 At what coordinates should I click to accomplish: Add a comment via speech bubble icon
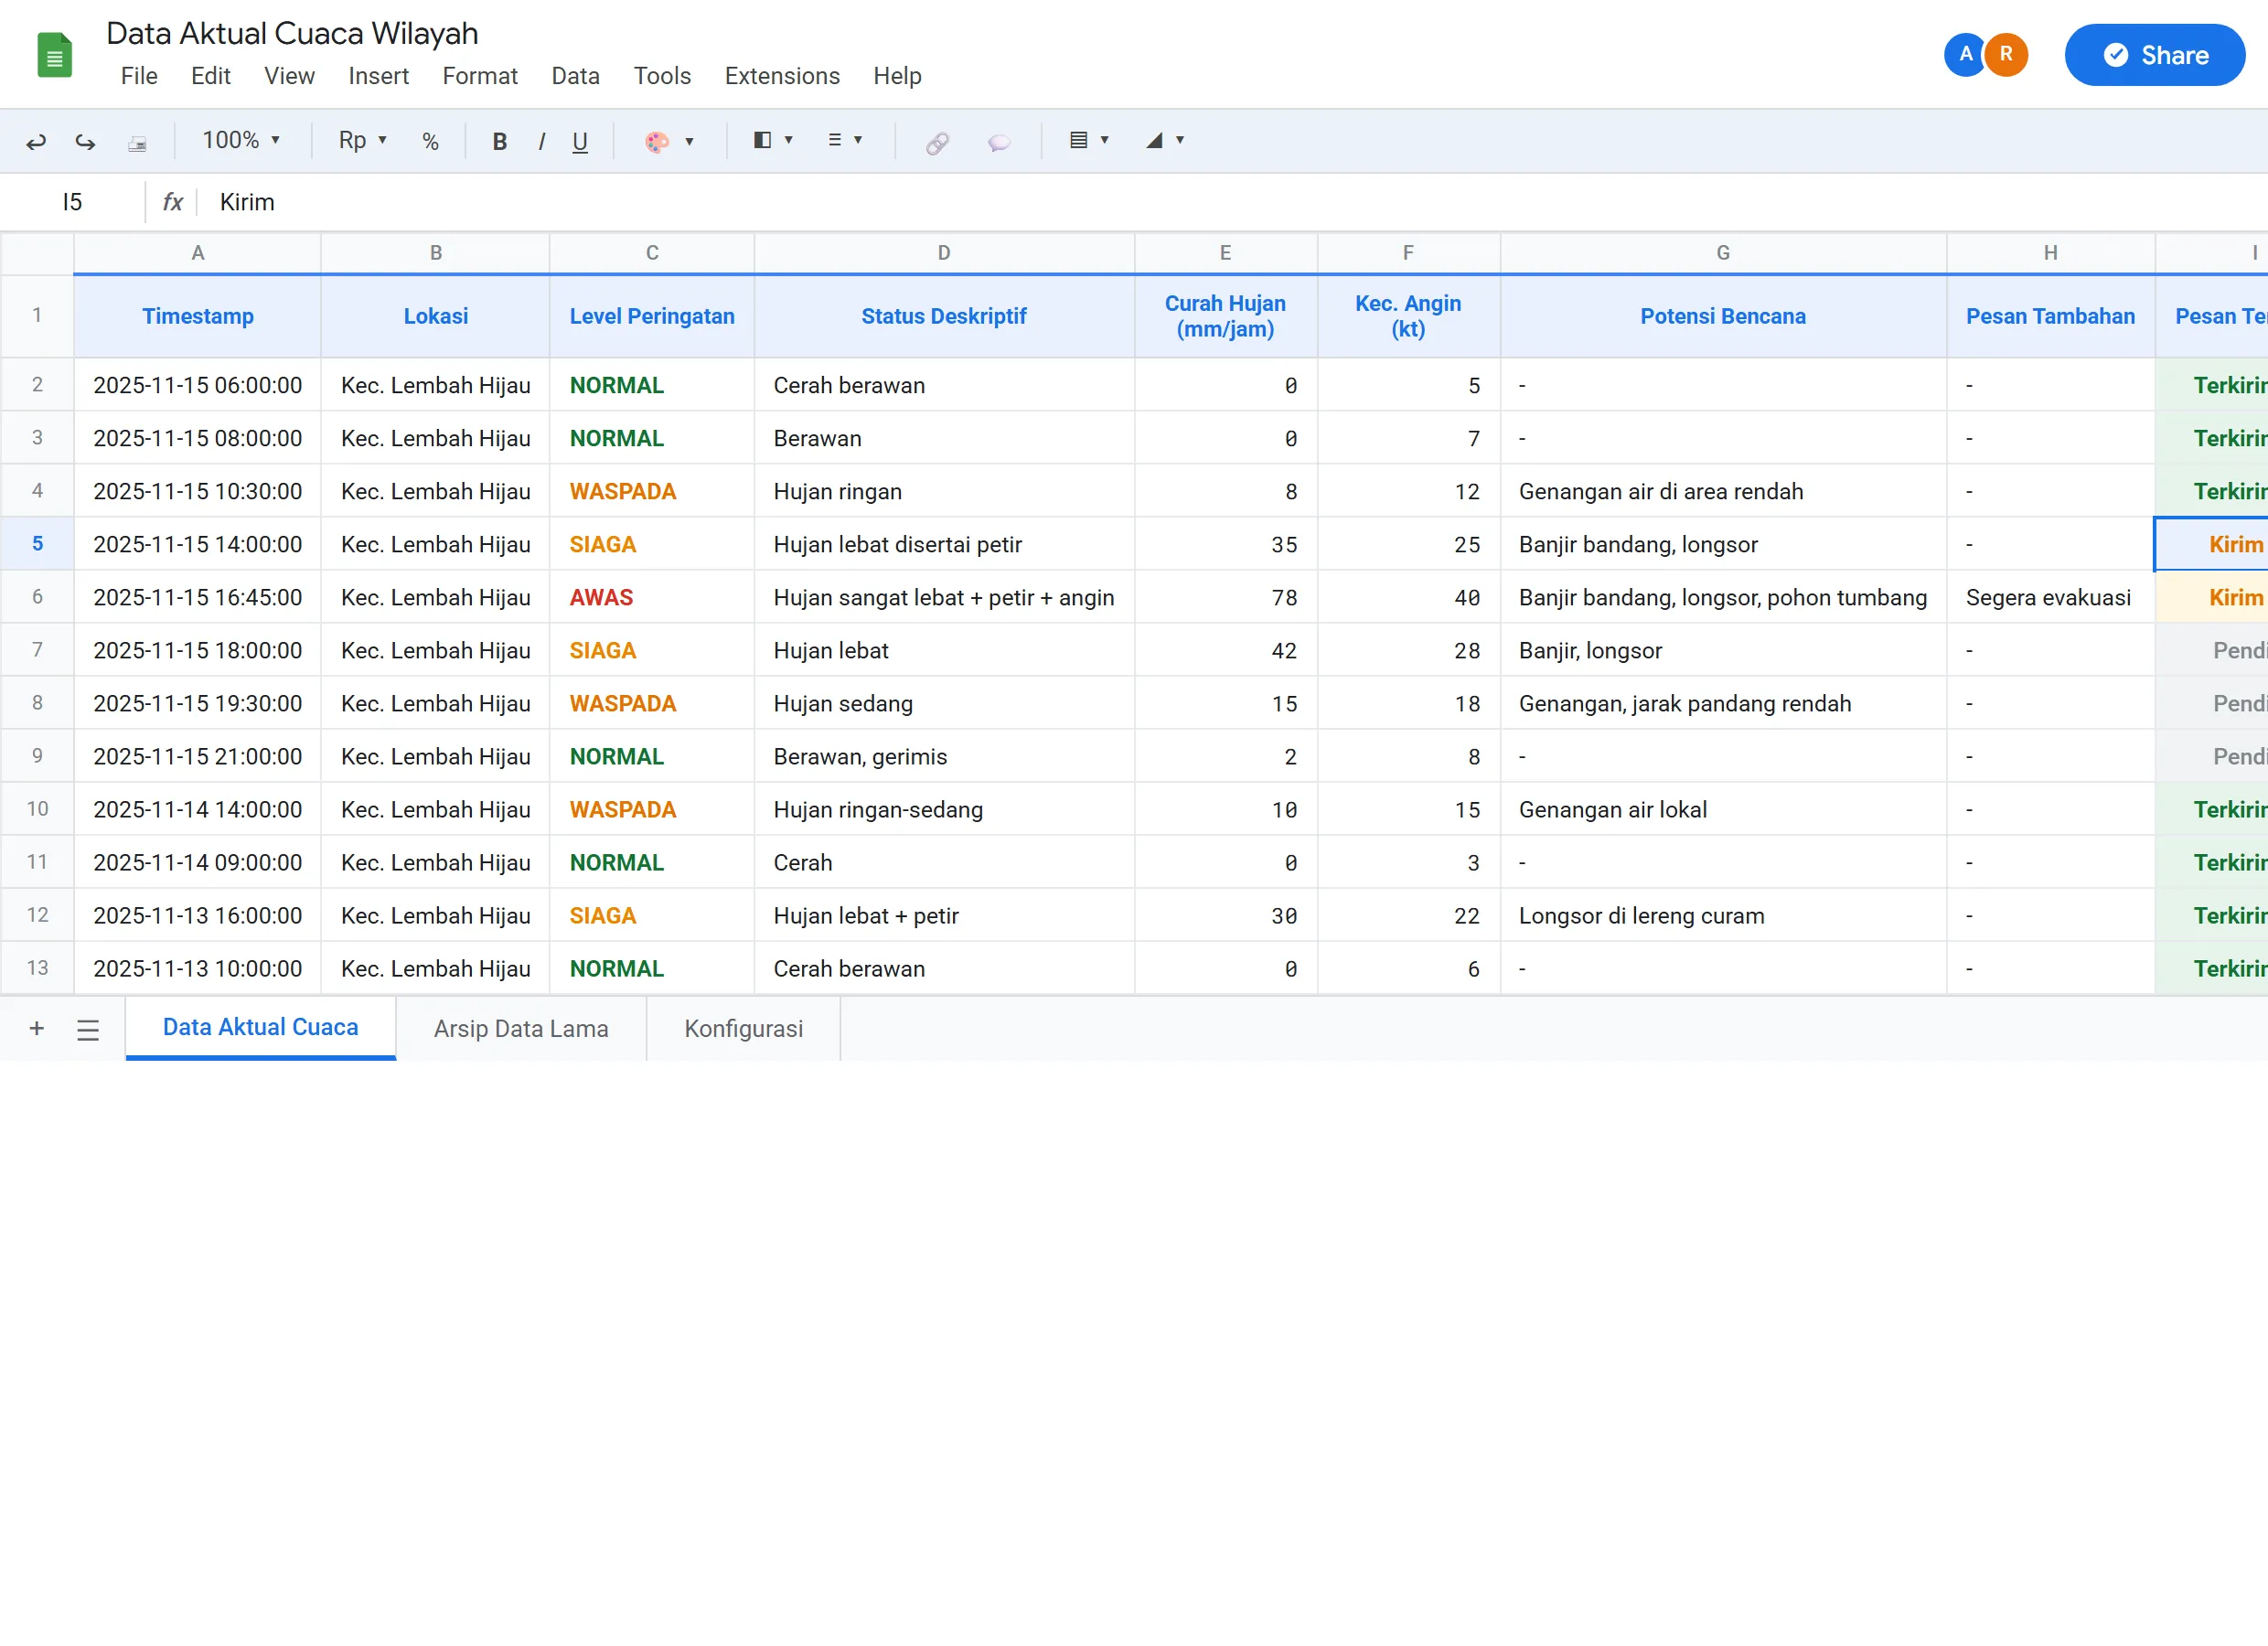pyautogui.click(x=998, y=142)
